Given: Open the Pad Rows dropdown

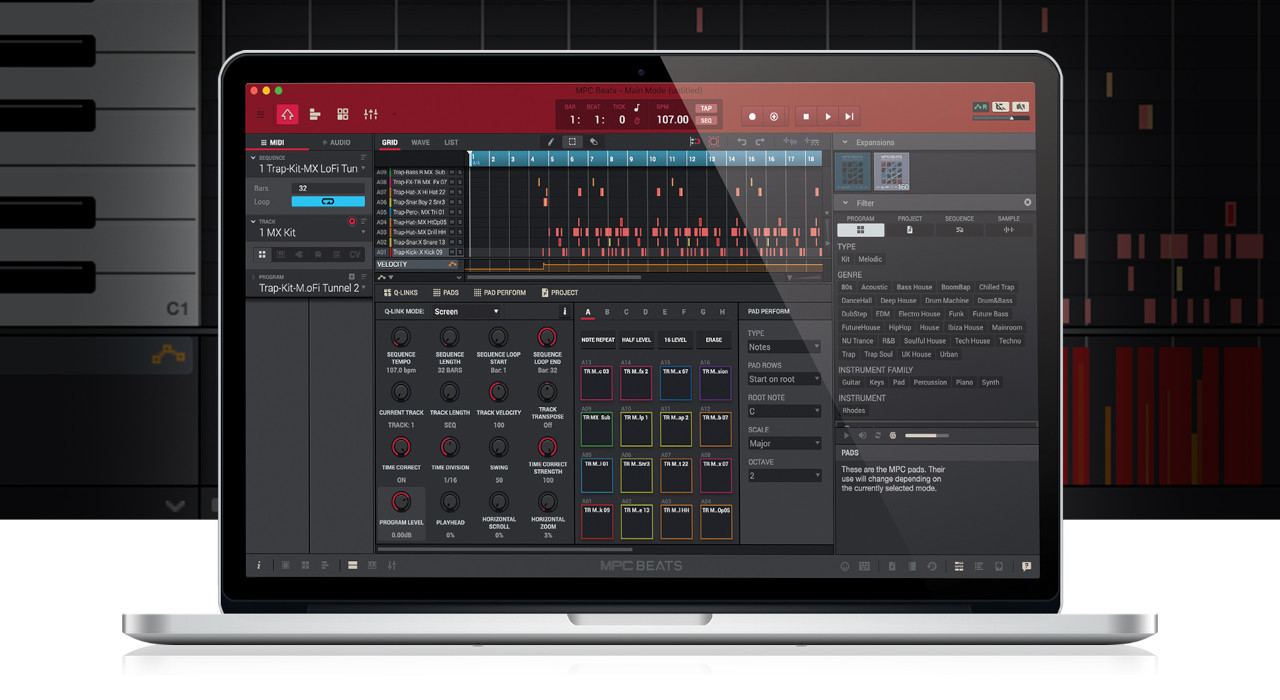Looking at the screenshot, I should click(784, 379).
